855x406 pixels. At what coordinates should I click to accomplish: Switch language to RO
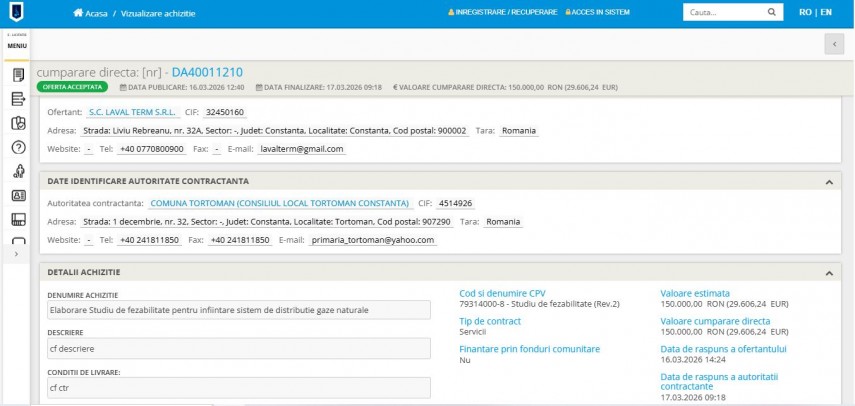[805, 13]
